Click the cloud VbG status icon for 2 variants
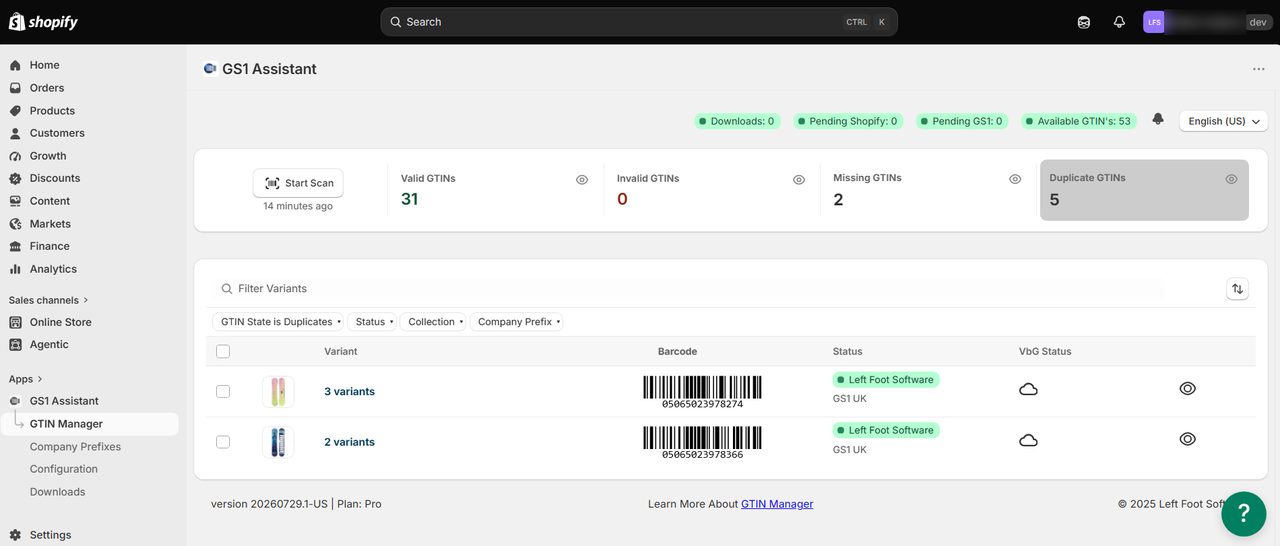The image size is (1280, 546). (1028, 440)
